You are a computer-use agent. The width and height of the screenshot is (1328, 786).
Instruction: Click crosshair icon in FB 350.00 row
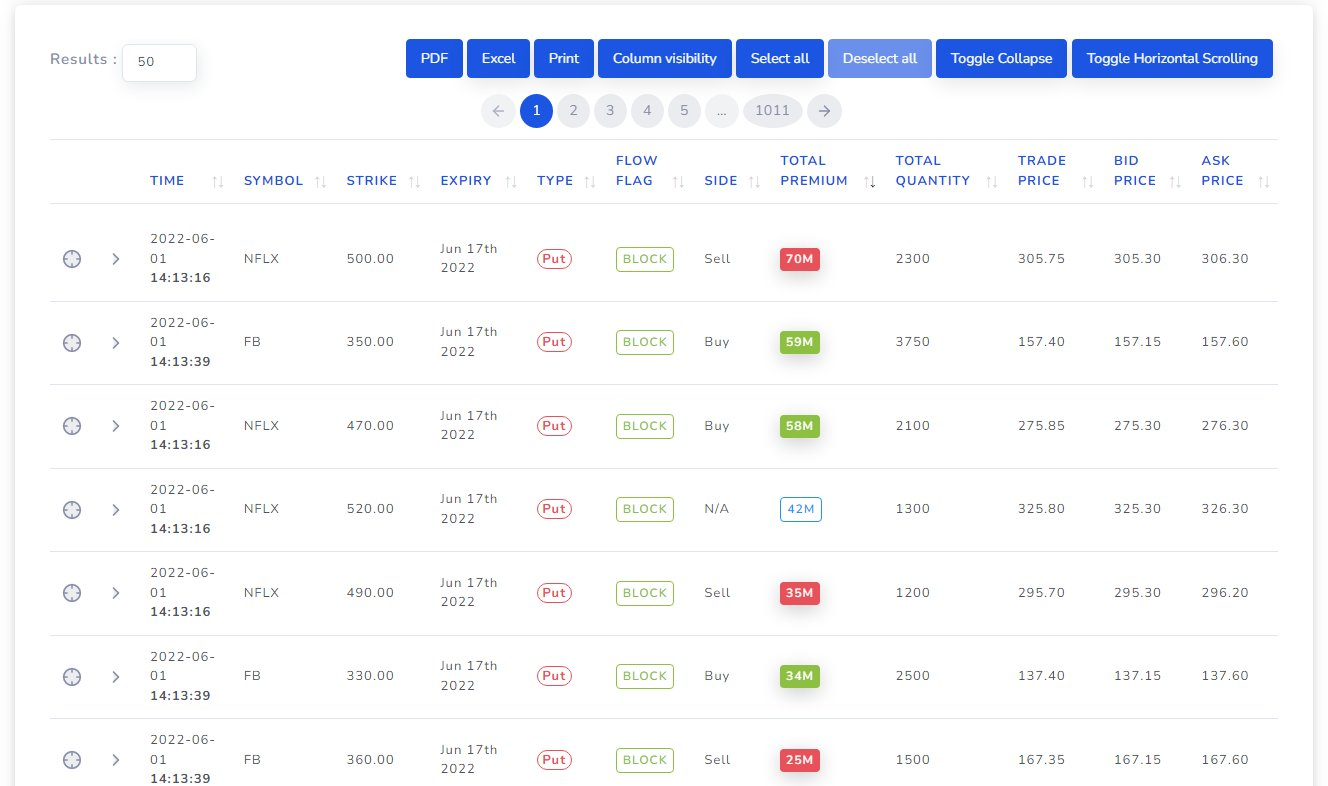tap(72, 342)
